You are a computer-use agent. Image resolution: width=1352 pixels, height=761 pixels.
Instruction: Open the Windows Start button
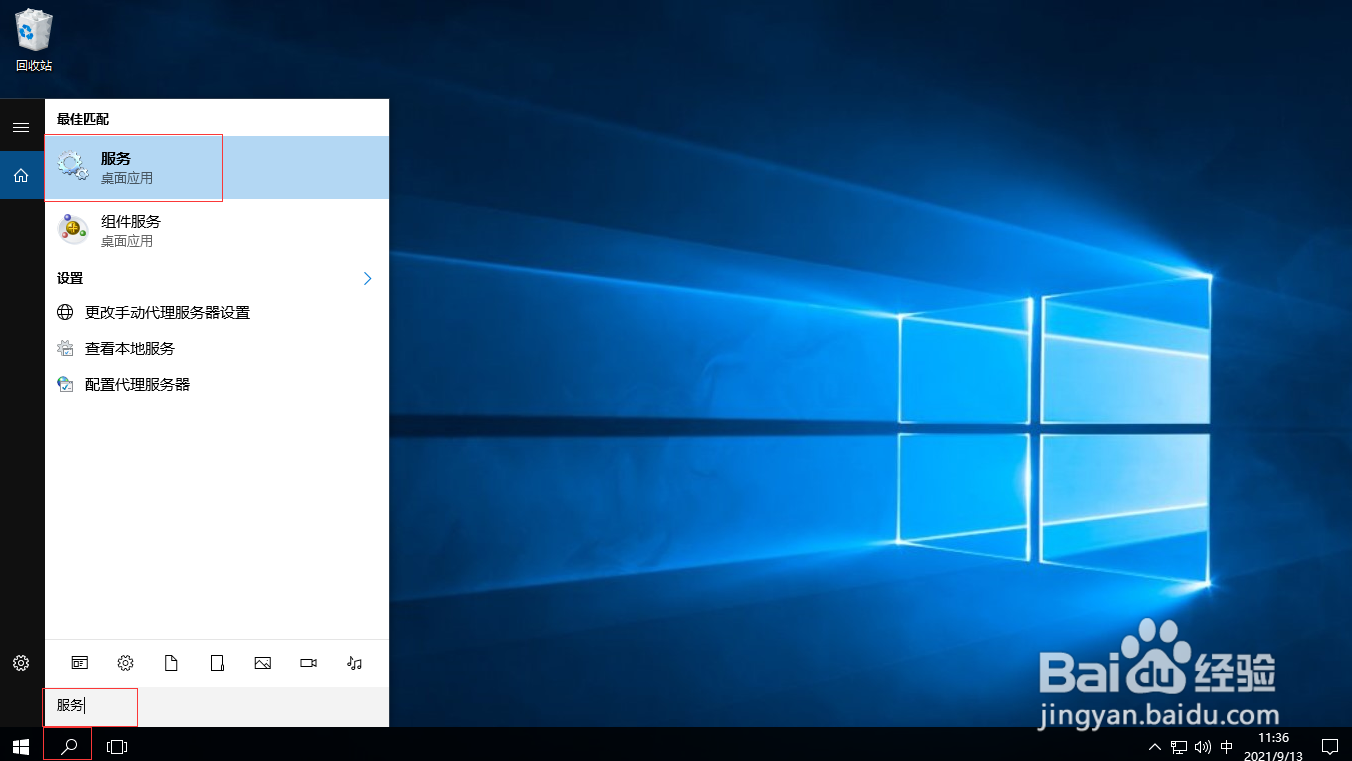point(21,746)
